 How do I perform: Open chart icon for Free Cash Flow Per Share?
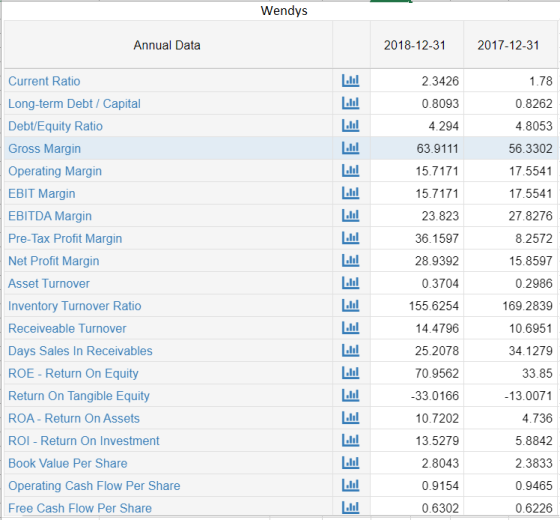click(x=350, y=508)
